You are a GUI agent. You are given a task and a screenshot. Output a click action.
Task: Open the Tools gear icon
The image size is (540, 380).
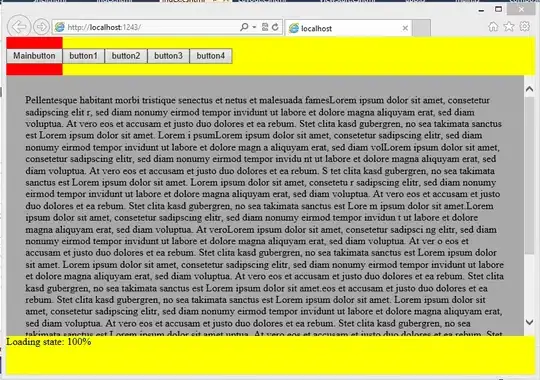[525, 26]
